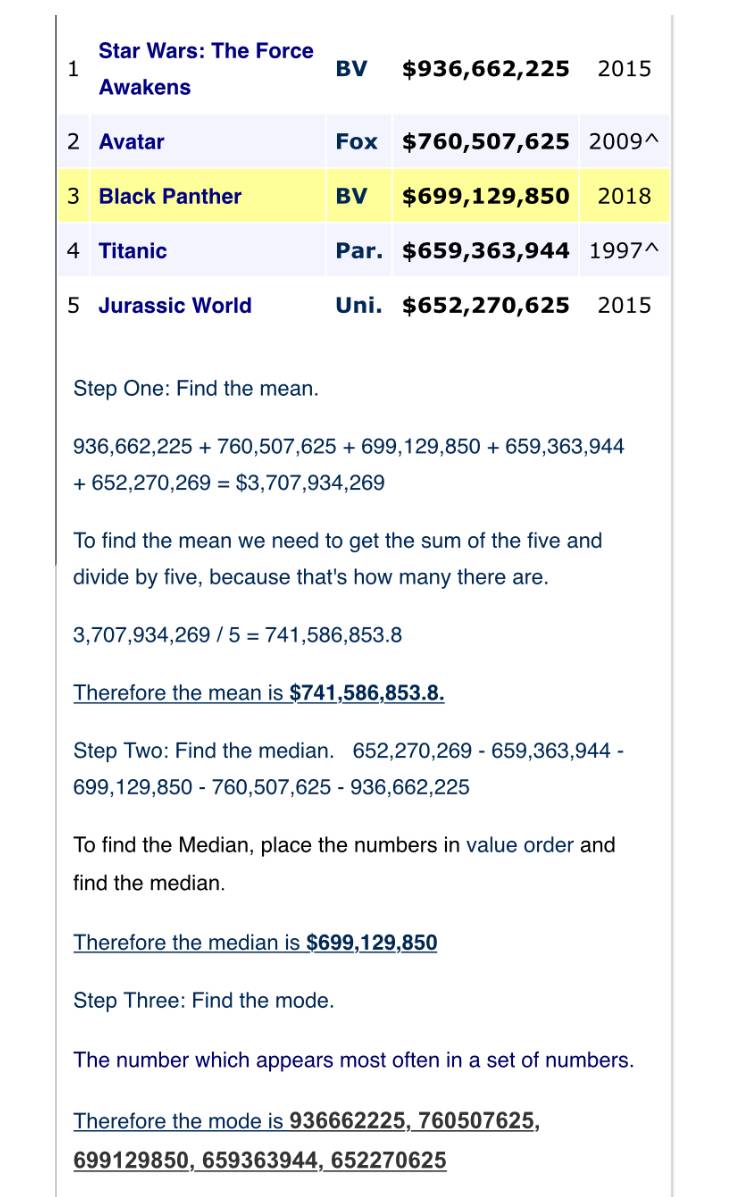Click the underlined mean result $741,586,853.8

coord(367,692)
